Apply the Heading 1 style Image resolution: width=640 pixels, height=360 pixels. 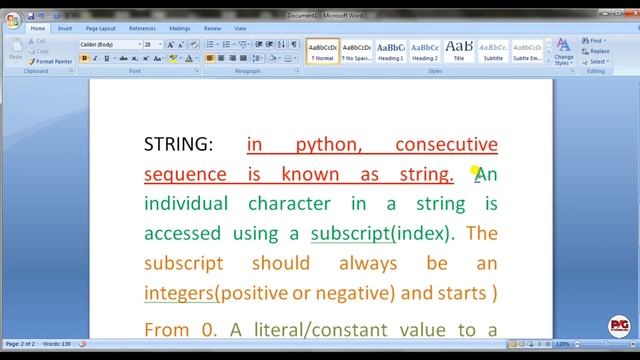391,51
